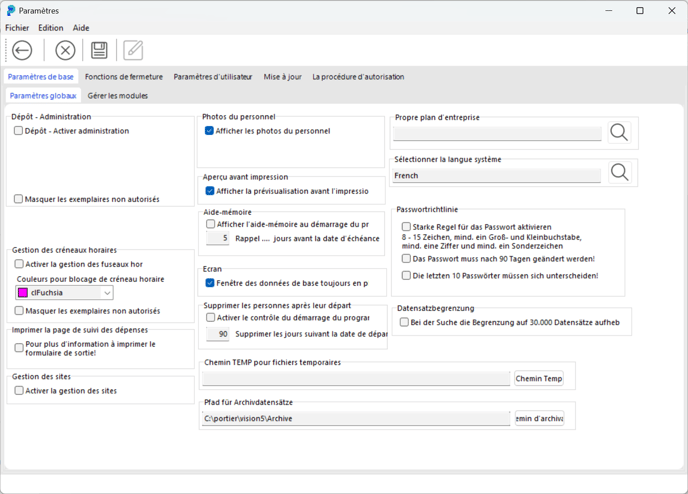Viewport: 688px width, 494px height.
Task: Uncheck Afficher la prévisualisation avant l'impression
Action: [210, 191]
